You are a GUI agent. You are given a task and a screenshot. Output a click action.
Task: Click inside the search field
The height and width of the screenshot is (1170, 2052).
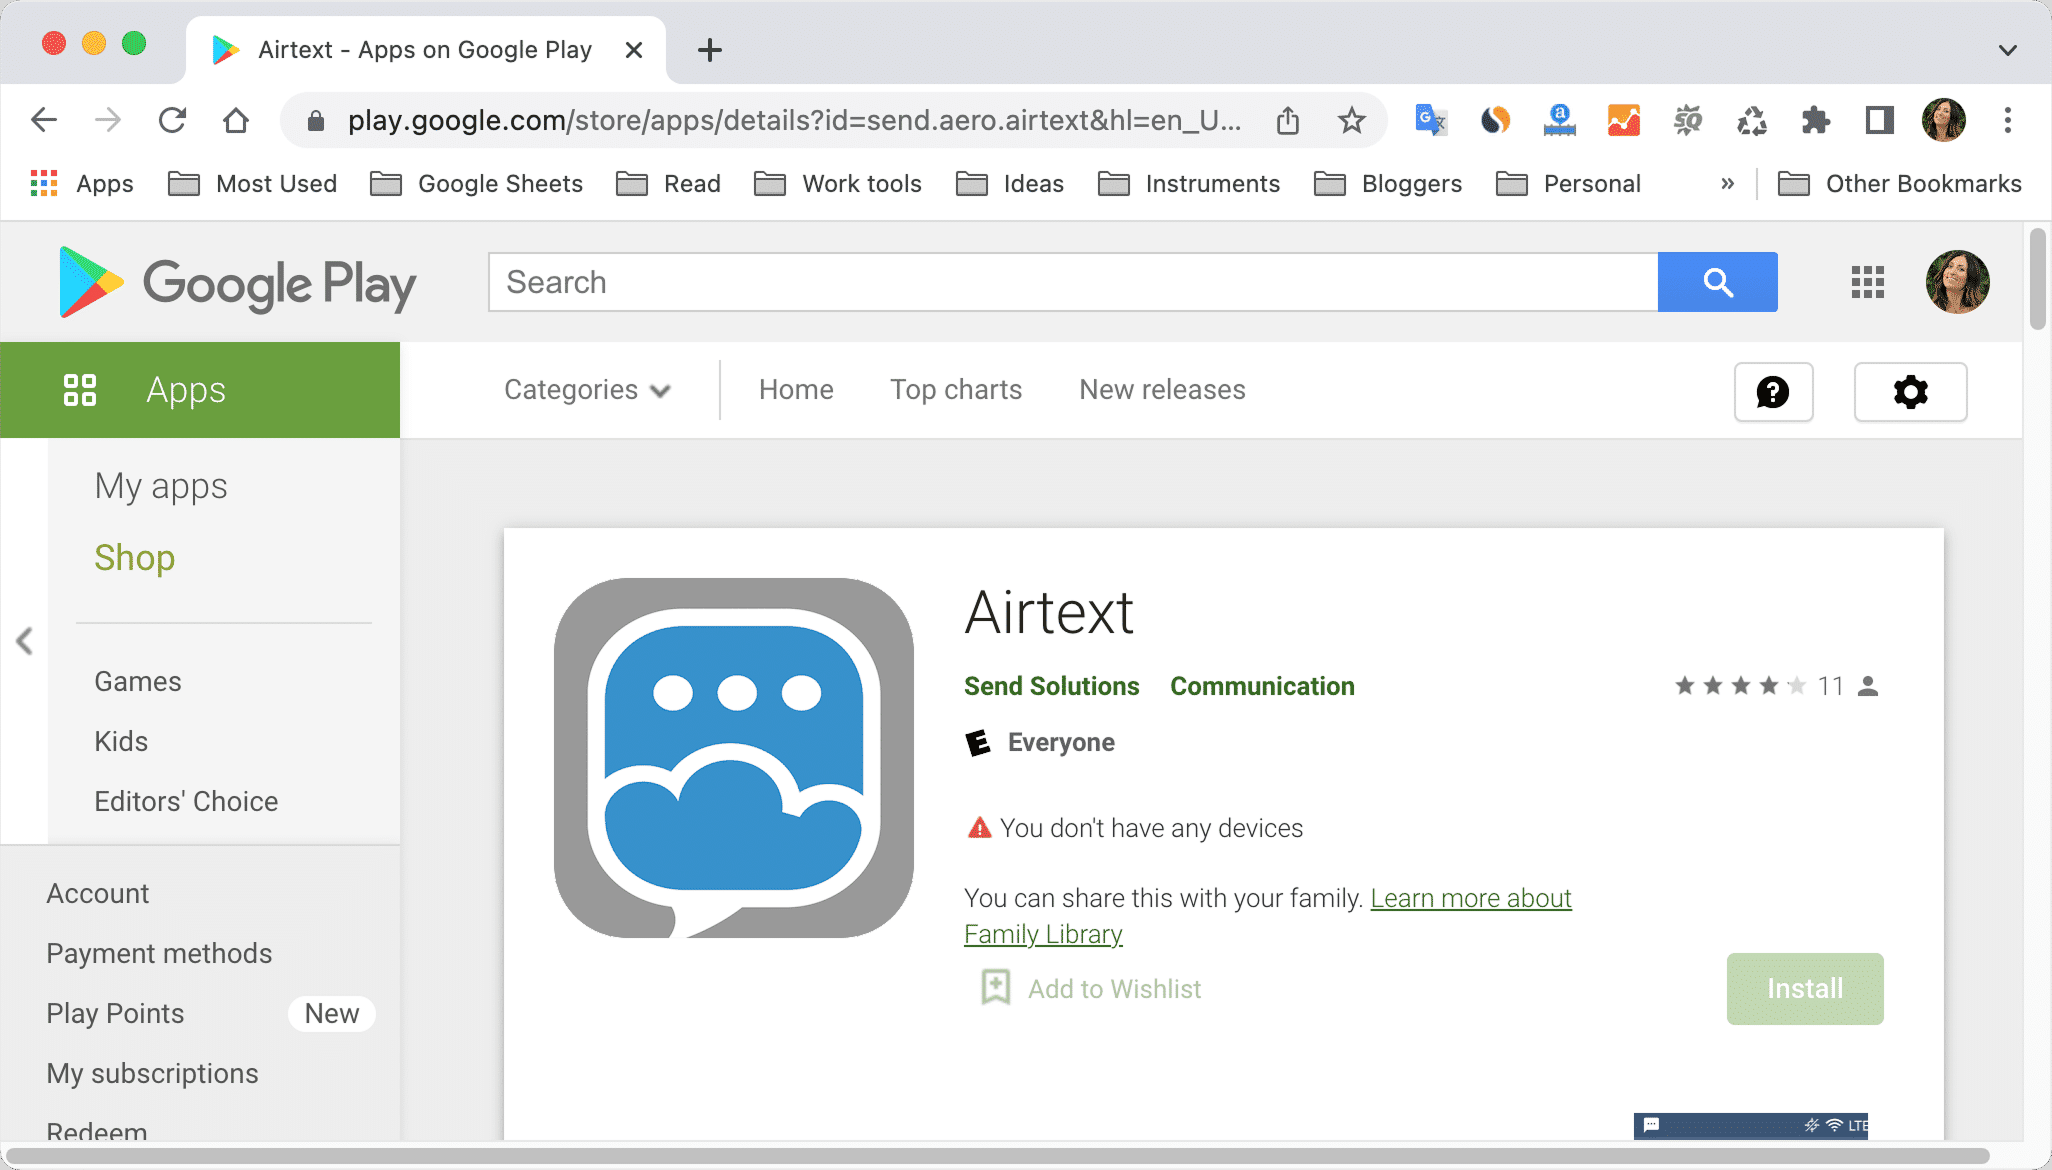click(x=1000, y=282)
